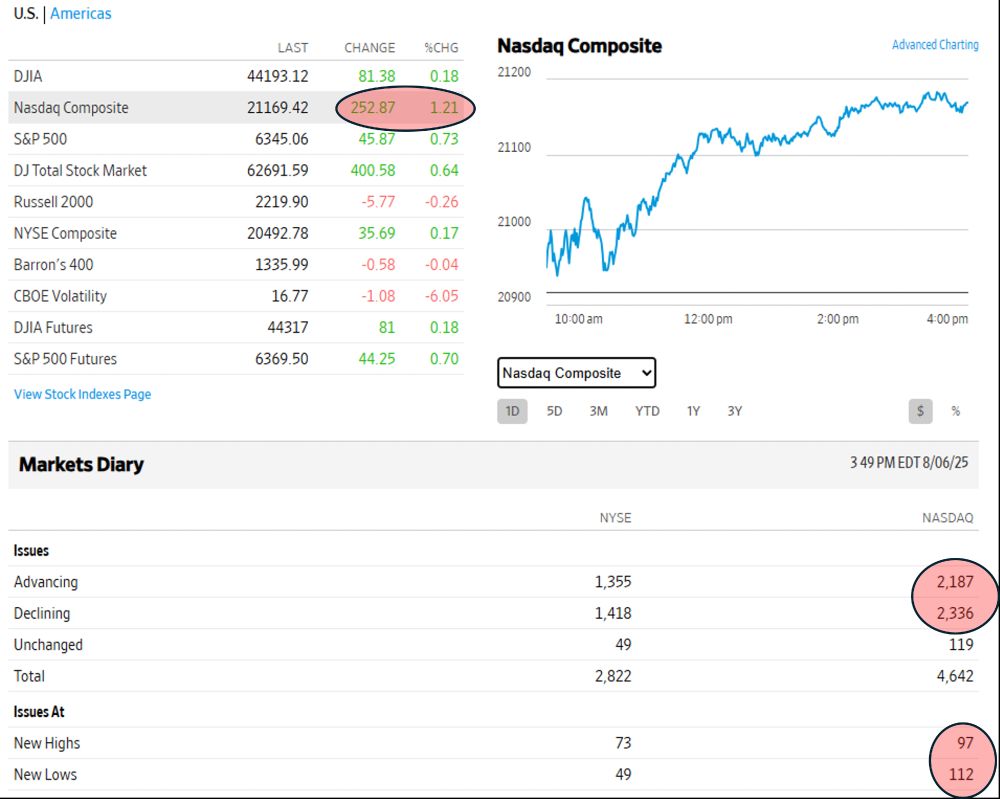Click the Markets Diary section heading
Viewport: 1000px width, 799px height.
(x=81, y=464)
